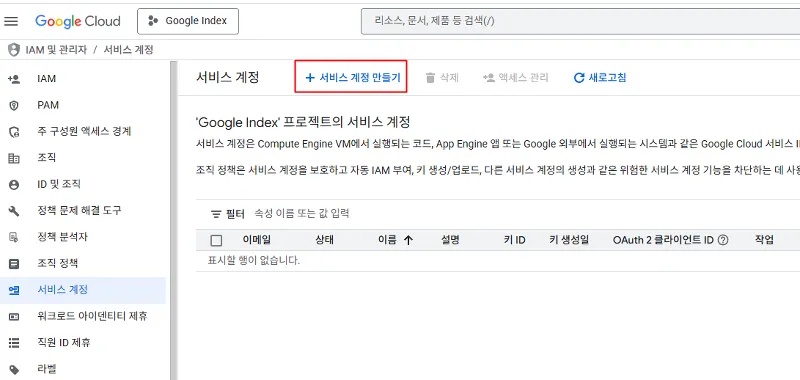Open IAM in the sidebar
The height and width of the screenshot is (380, 800).
pyautogui.click(x=46, y=79)
